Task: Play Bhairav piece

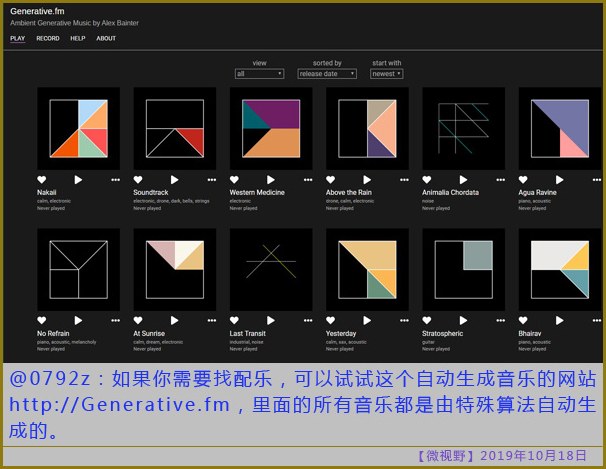Action: [x=560, y=320]
